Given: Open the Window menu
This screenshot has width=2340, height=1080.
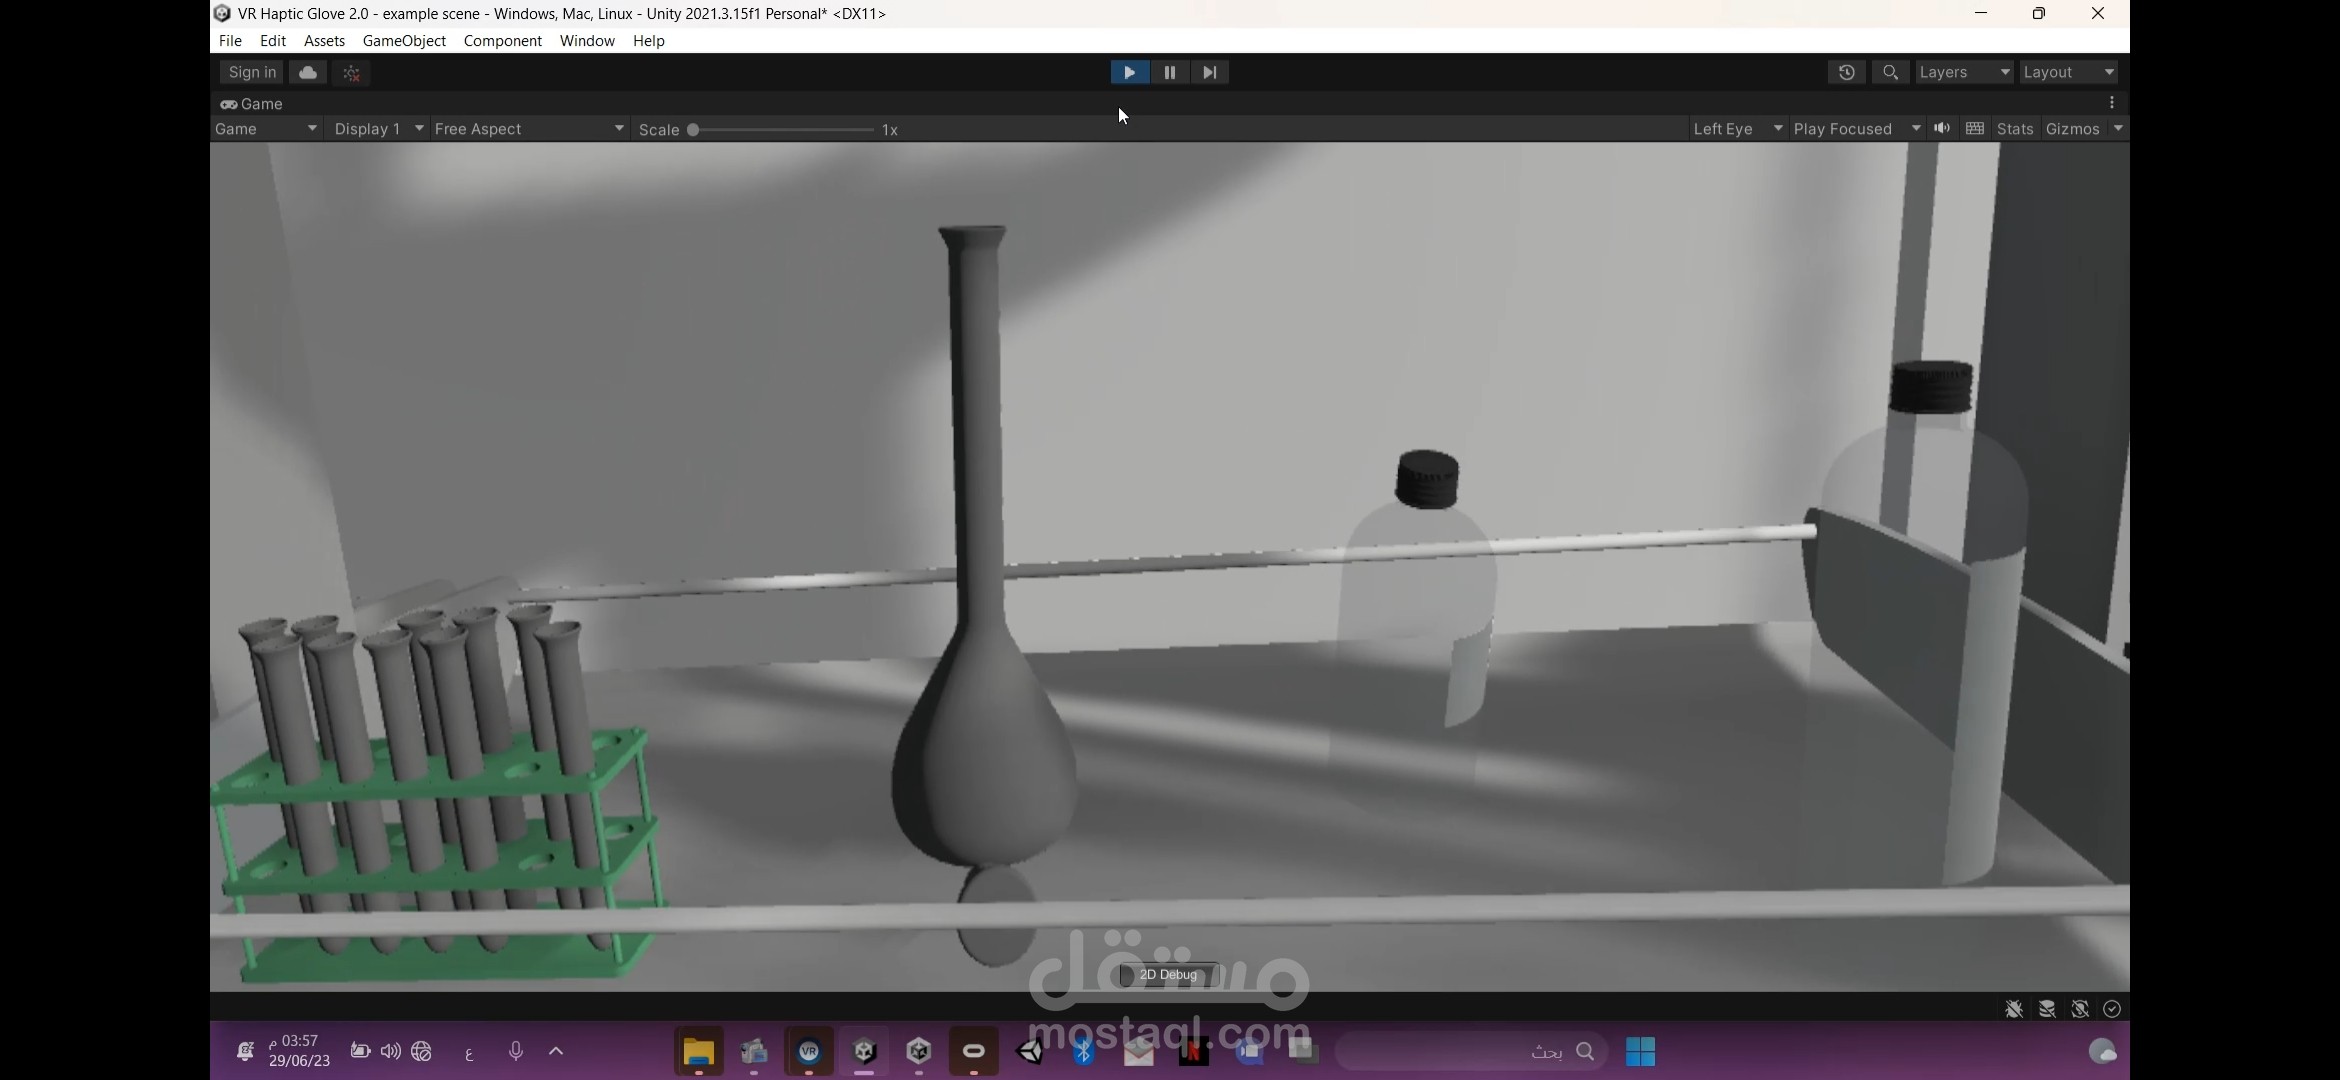Looking at the screenshot, I should click(587, 41).
